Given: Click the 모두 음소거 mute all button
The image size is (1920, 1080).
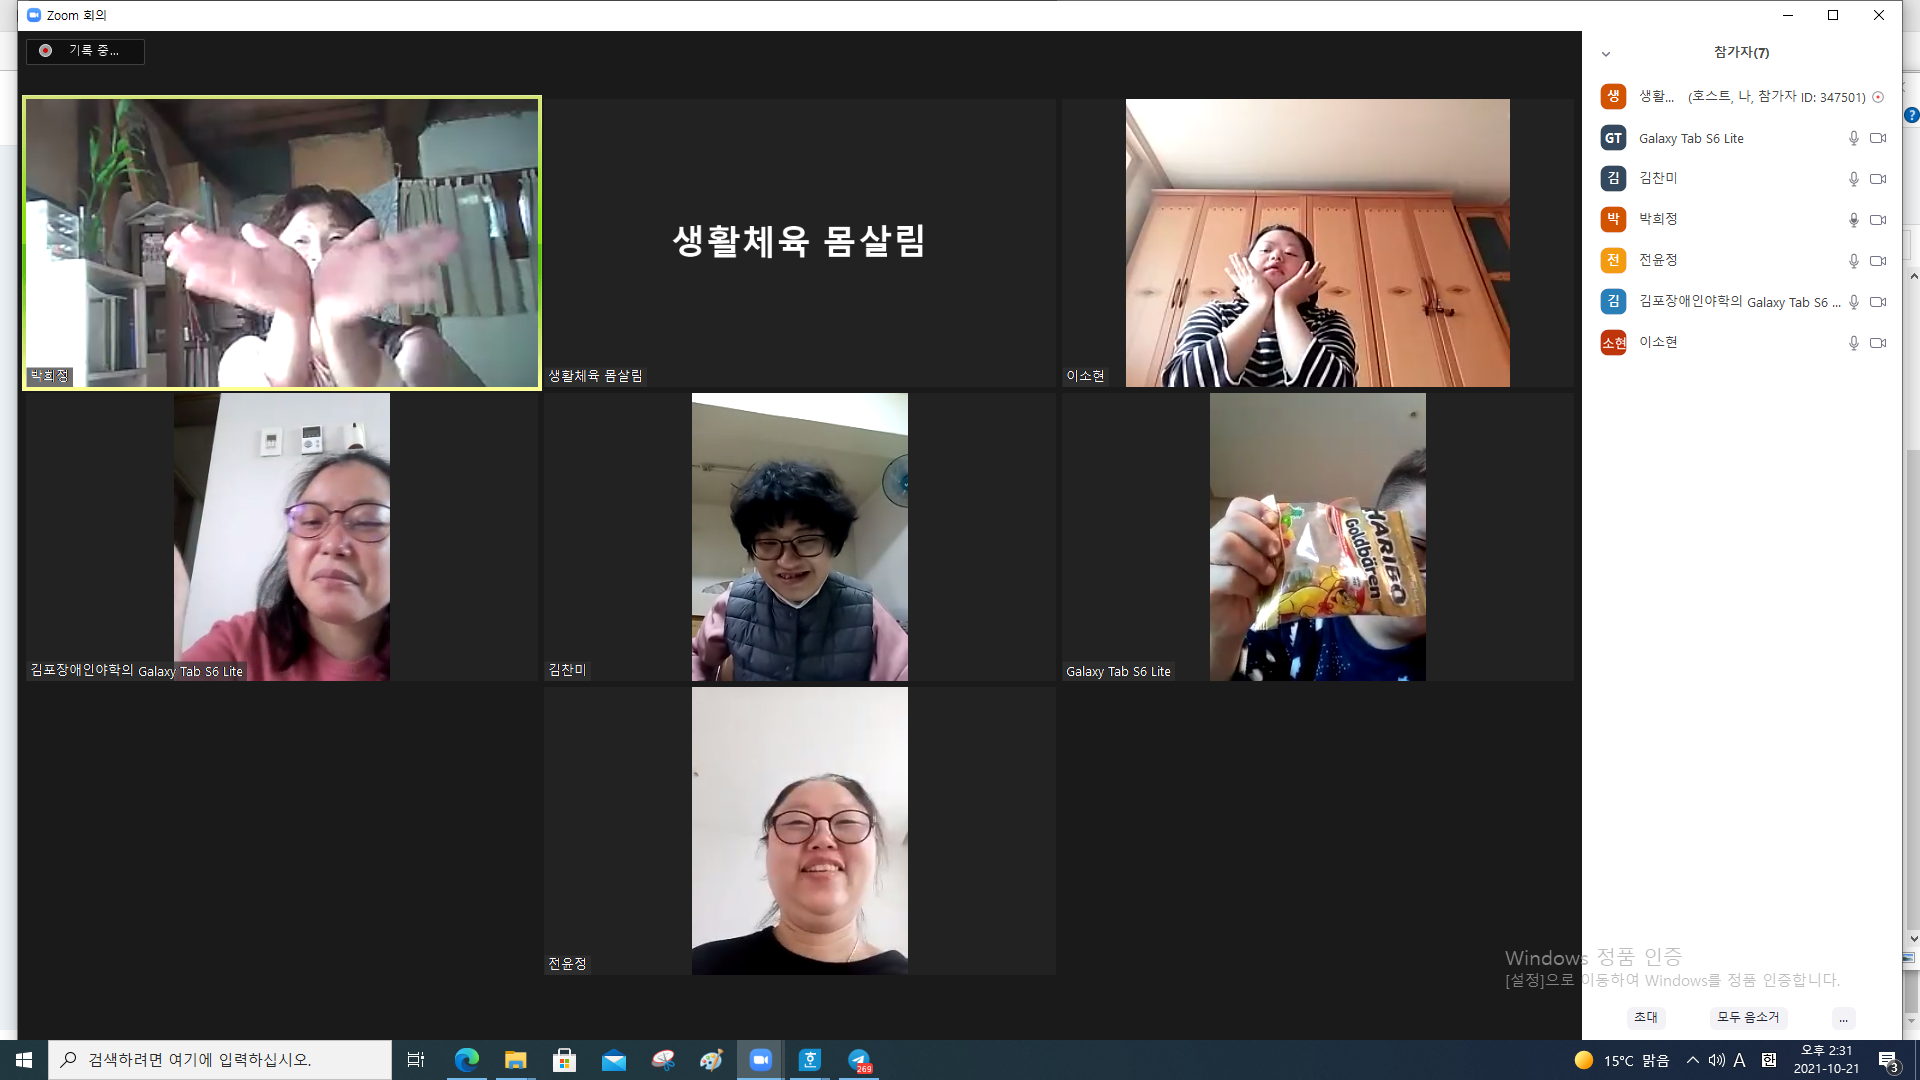Looking at the screenshot, I should (1748, 1017).
